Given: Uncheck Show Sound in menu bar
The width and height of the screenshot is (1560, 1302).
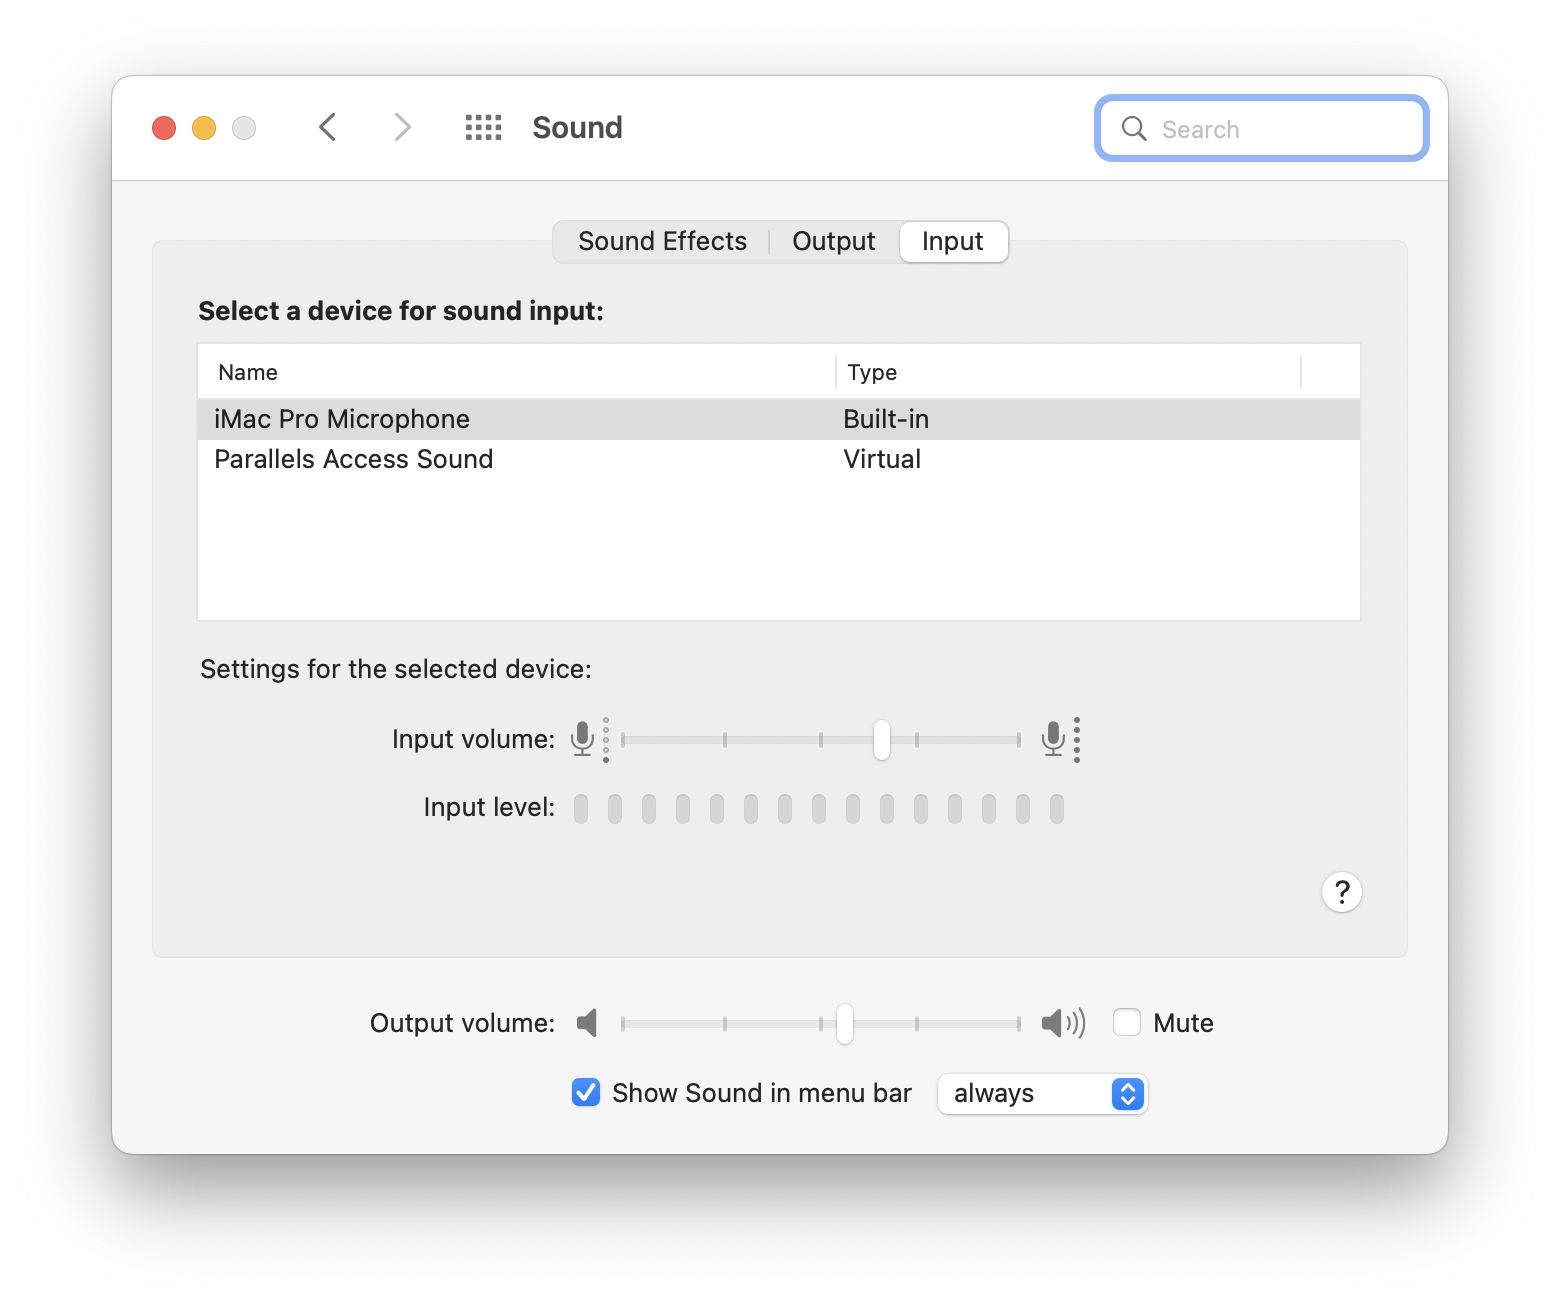Looking at the screenshot, I should [586, 1092].
